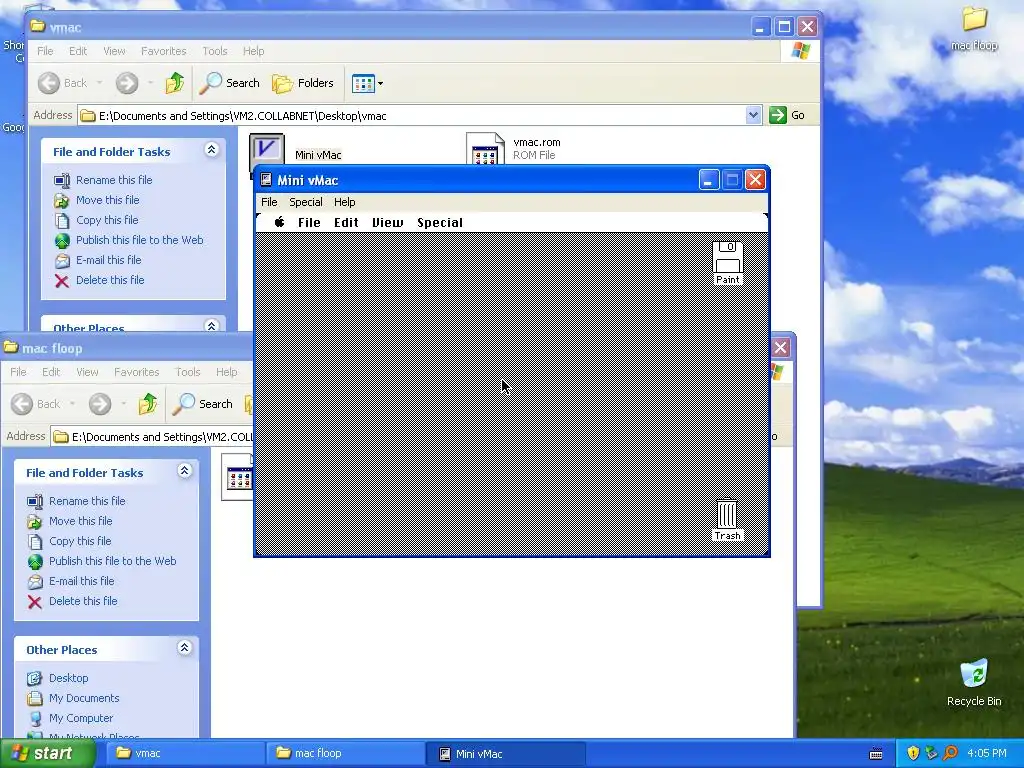This screenshot has width=1024, height=768.
Task: Click mac floop address bar path
Action: click(162, 437)
